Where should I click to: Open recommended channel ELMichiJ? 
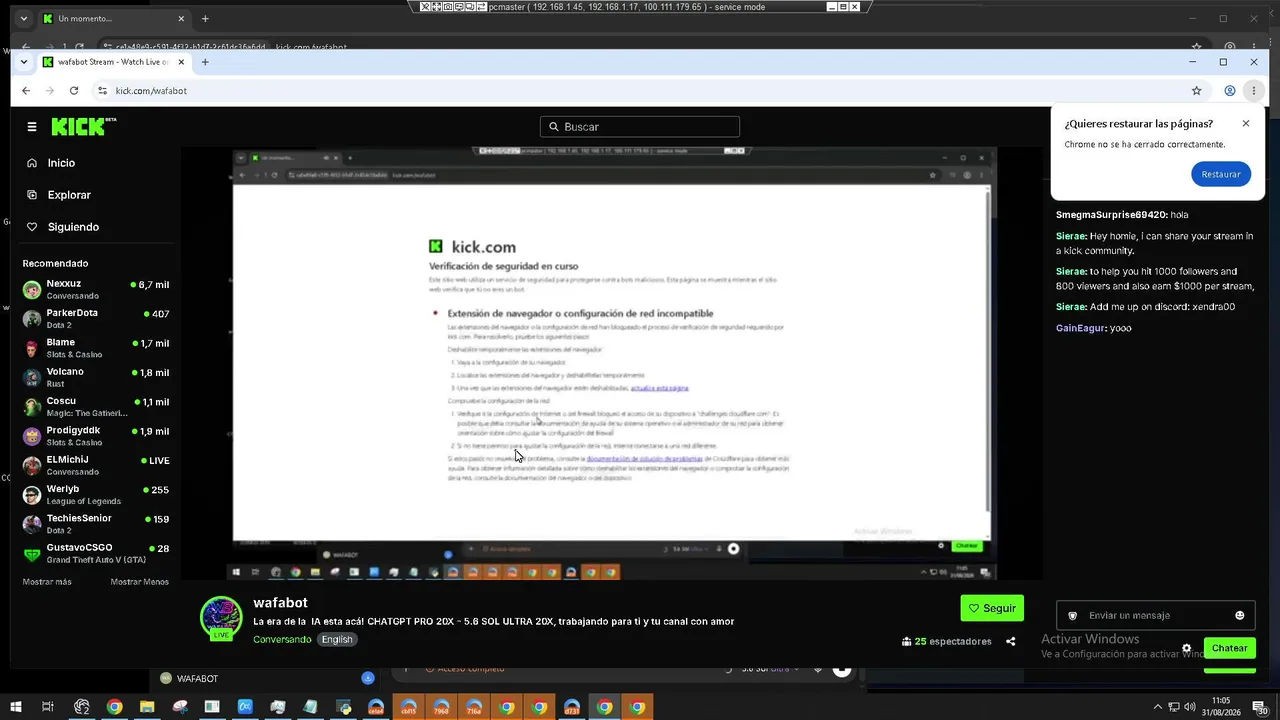[x=95, y=465]
